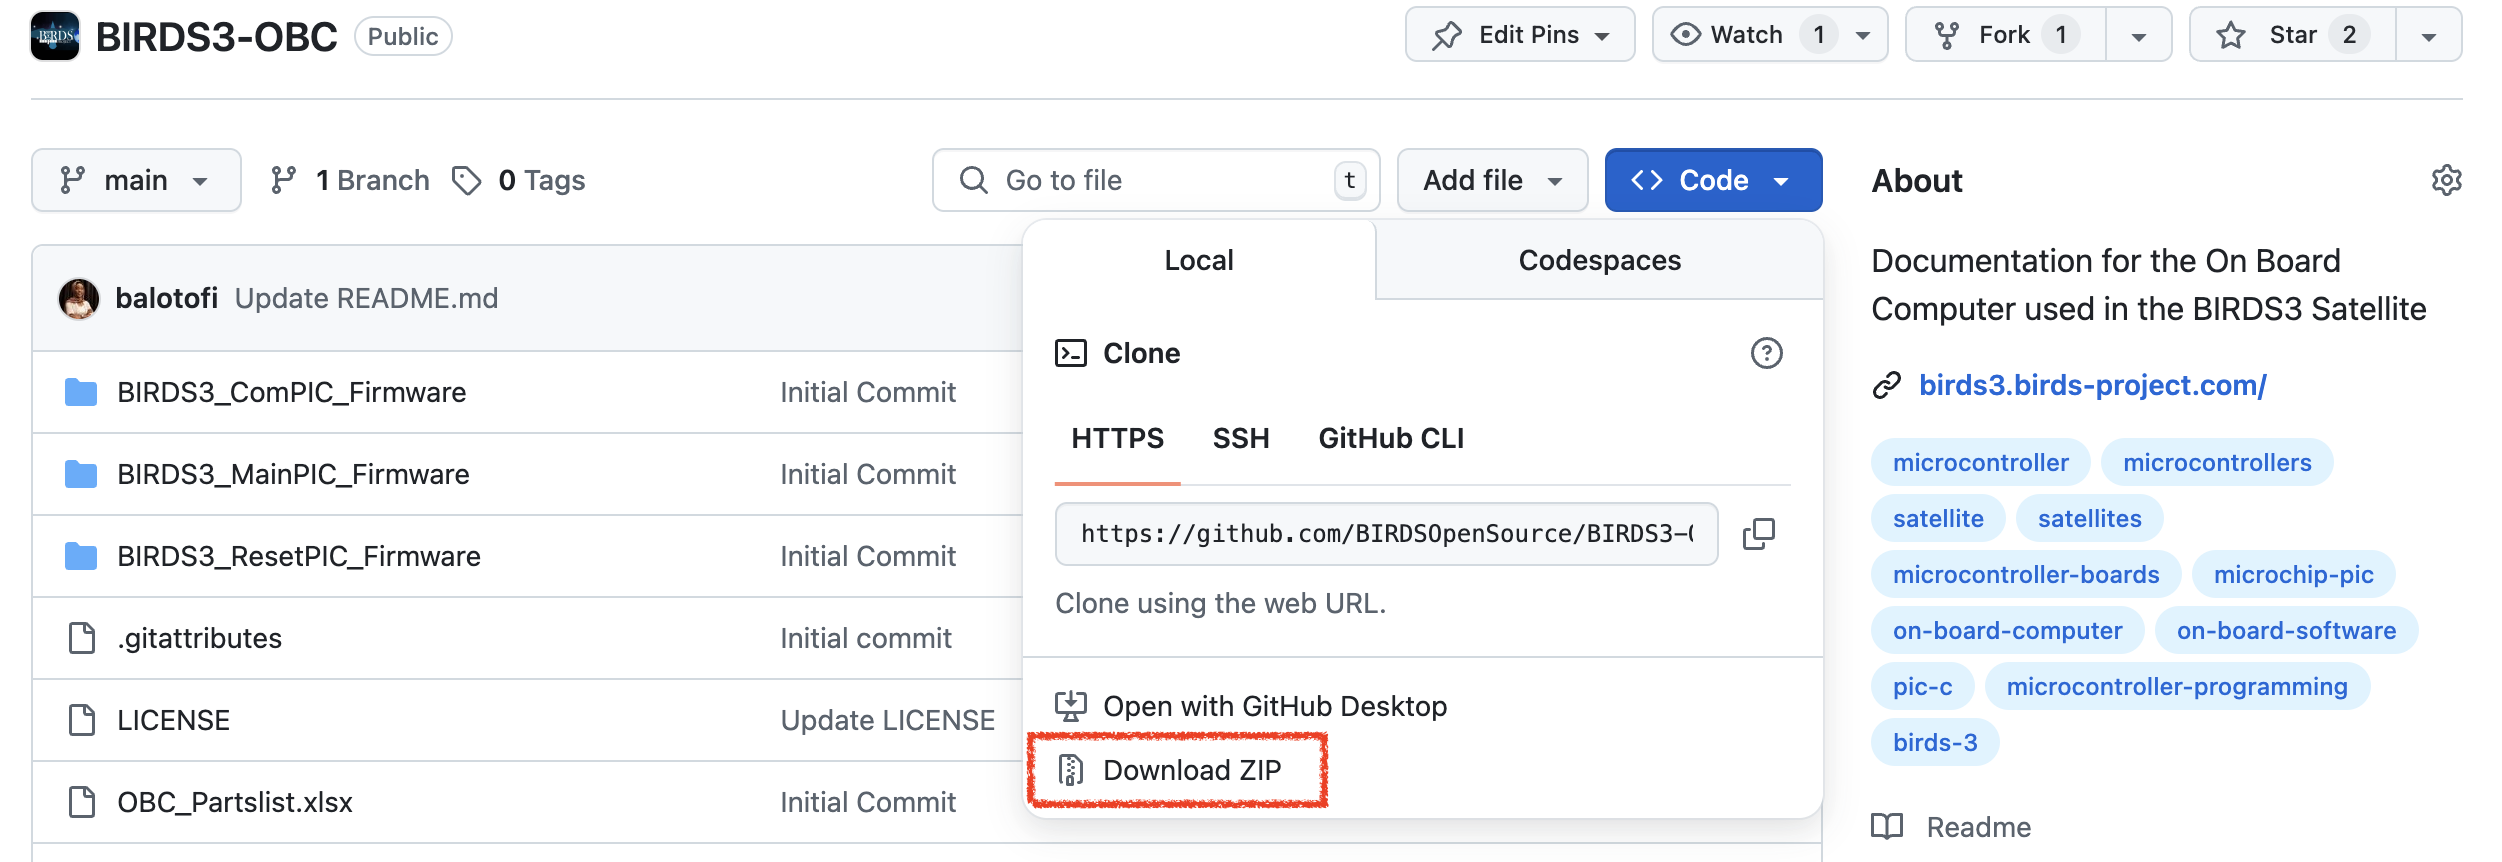Click the on-board-software topic tag

click(2286, 631)
